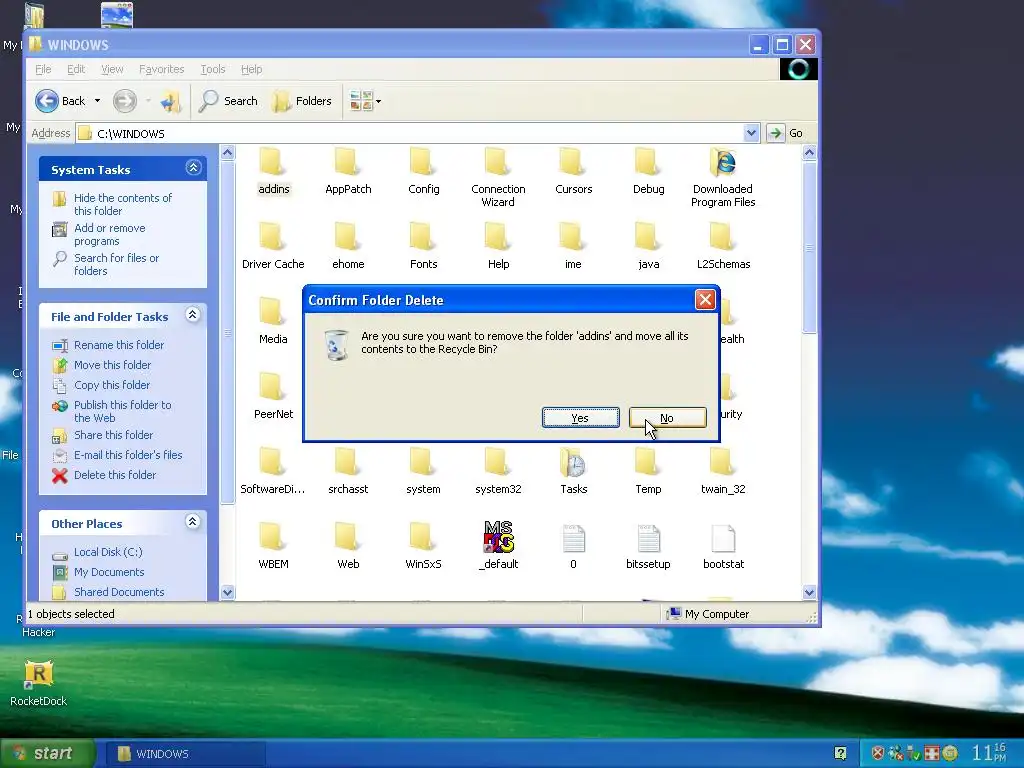1024x768 pixels.
Task: Open the Views dropdown arrow
Action: (378, 101)
